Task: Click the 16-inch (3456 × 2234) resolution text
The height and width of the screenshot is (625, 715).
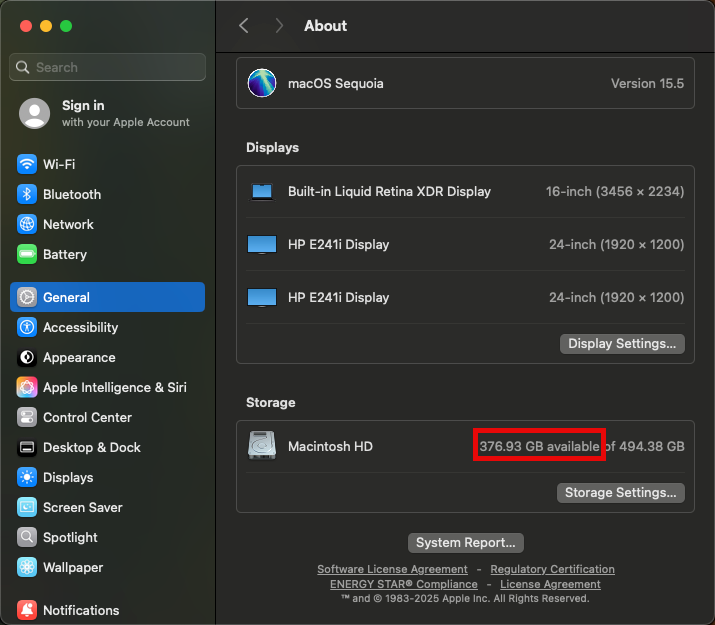Action: click(615, 191)
